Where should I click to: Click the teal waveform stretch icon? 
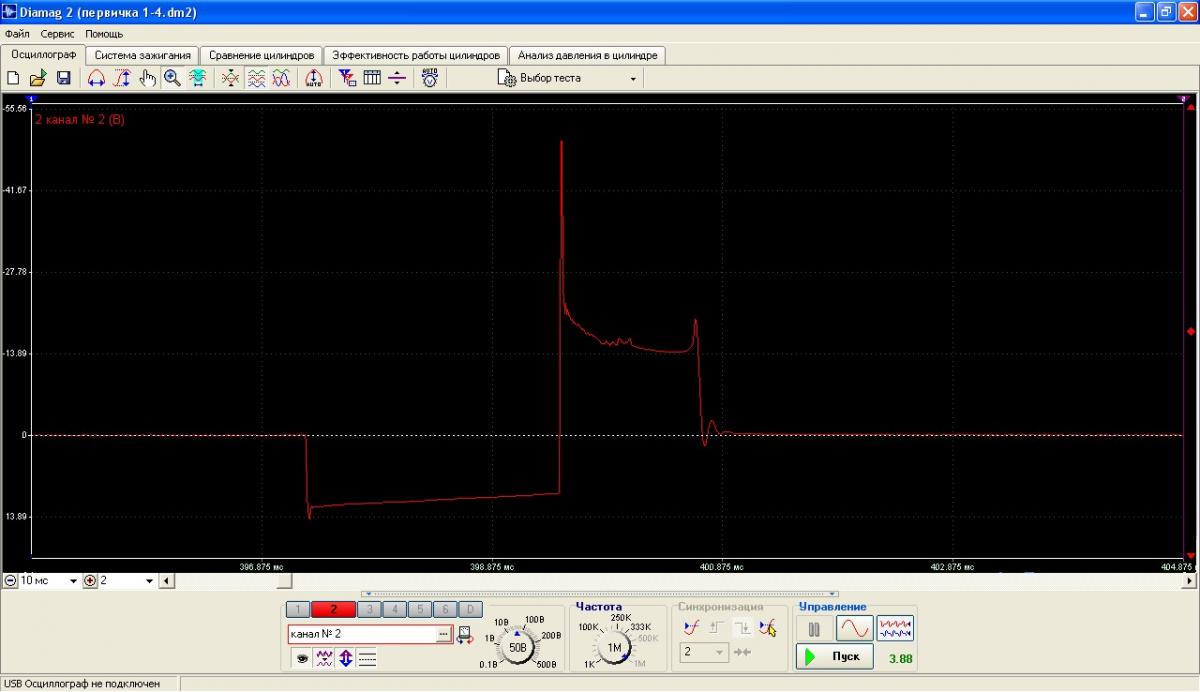(197, 78)
